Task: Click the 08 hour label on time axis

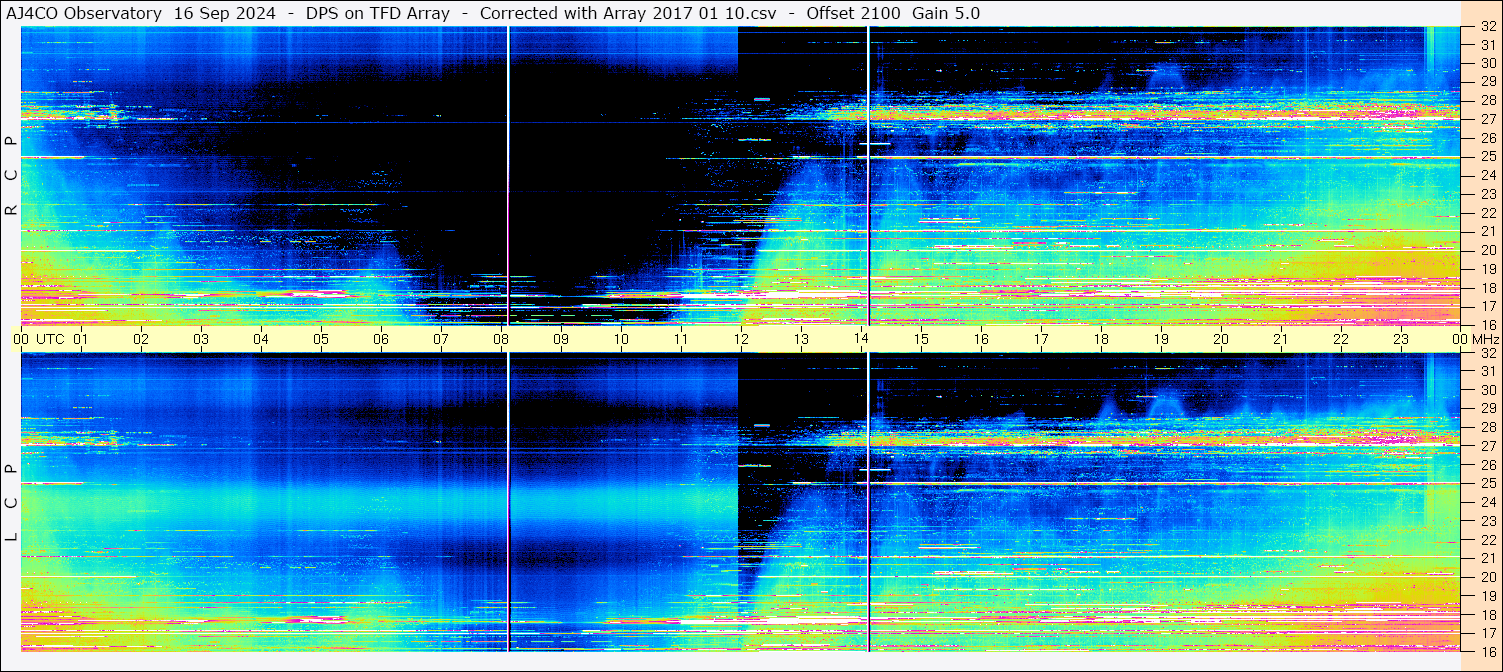Action: tap(501, 339)
